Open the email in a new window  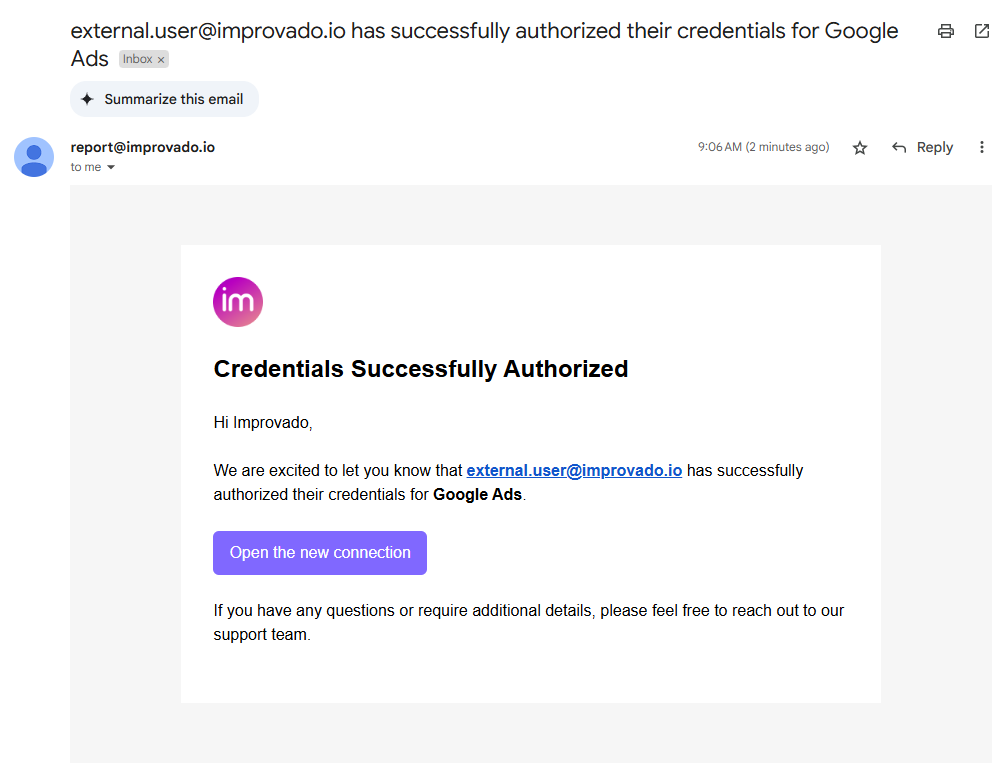point(982,31)
